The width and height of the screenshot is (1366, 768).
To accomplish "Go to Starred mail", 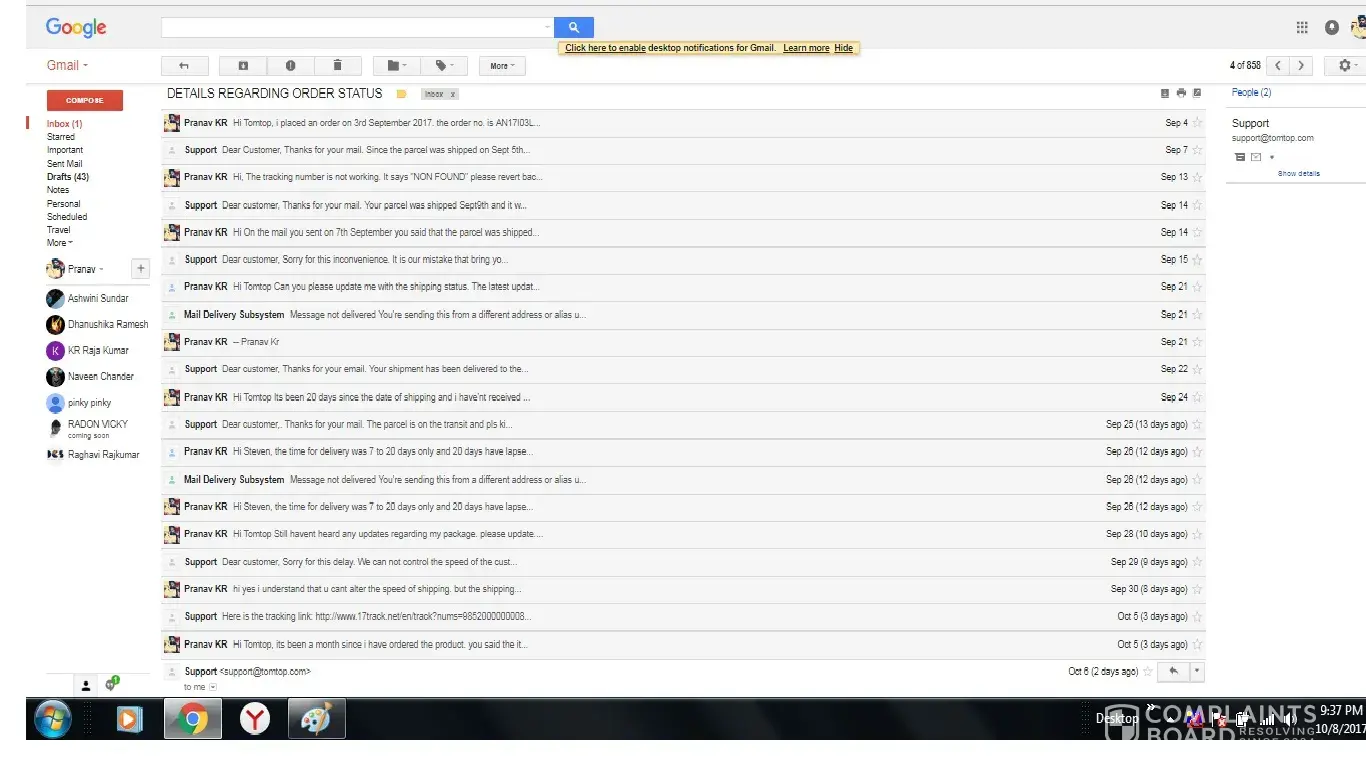I will pyautogui.click(x=60, y=137).
